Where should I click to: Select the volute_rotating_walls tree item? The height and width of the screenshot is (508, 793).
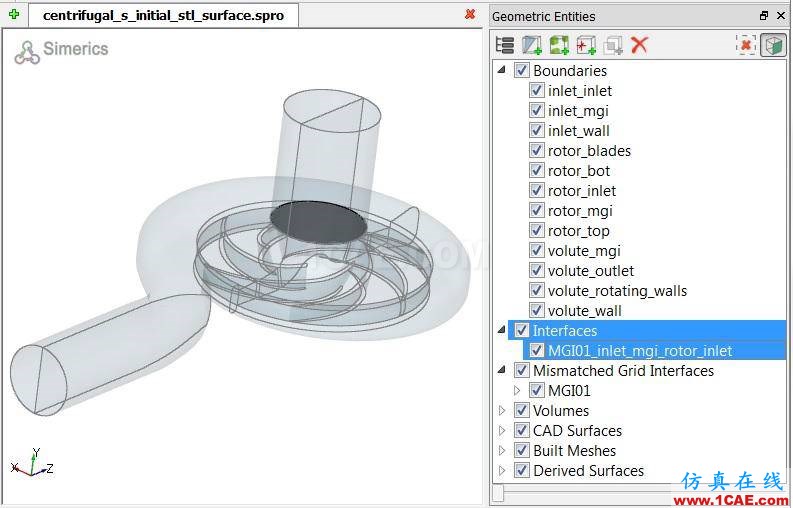pyautogui.click(x=618, y=291)
